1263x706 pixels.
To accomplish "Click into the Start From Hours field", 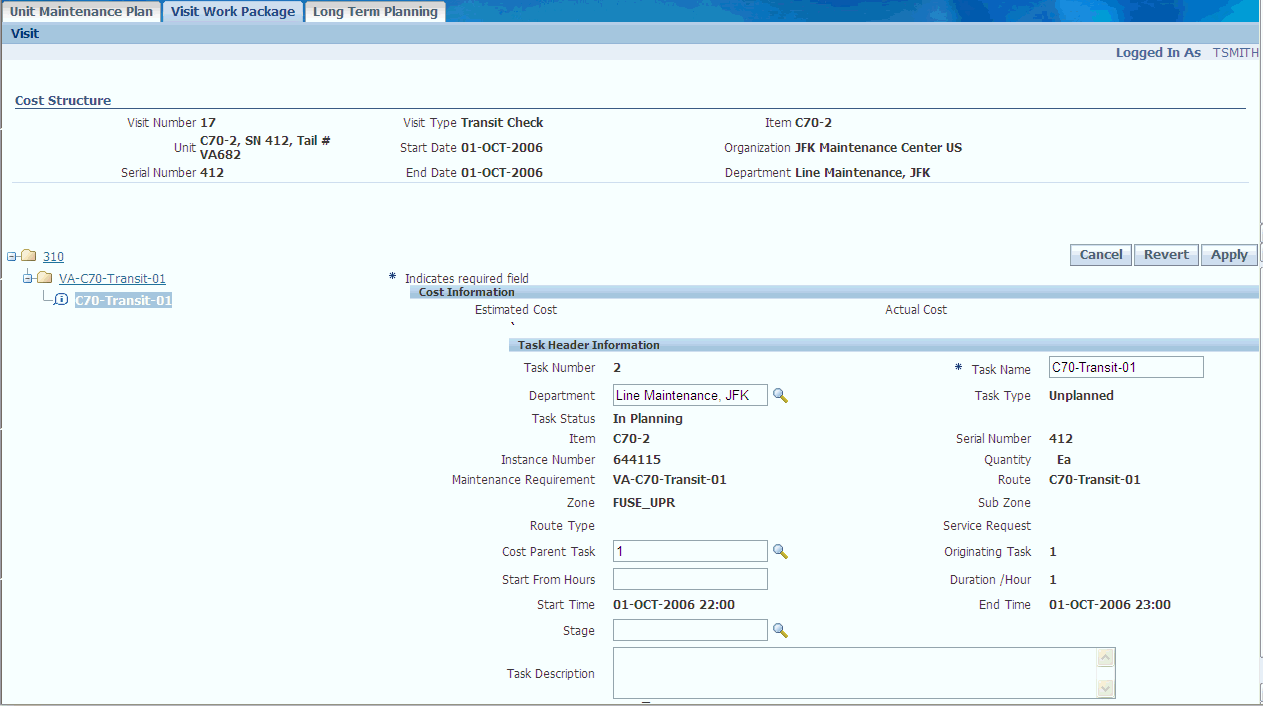I will [x=690, y=579].
